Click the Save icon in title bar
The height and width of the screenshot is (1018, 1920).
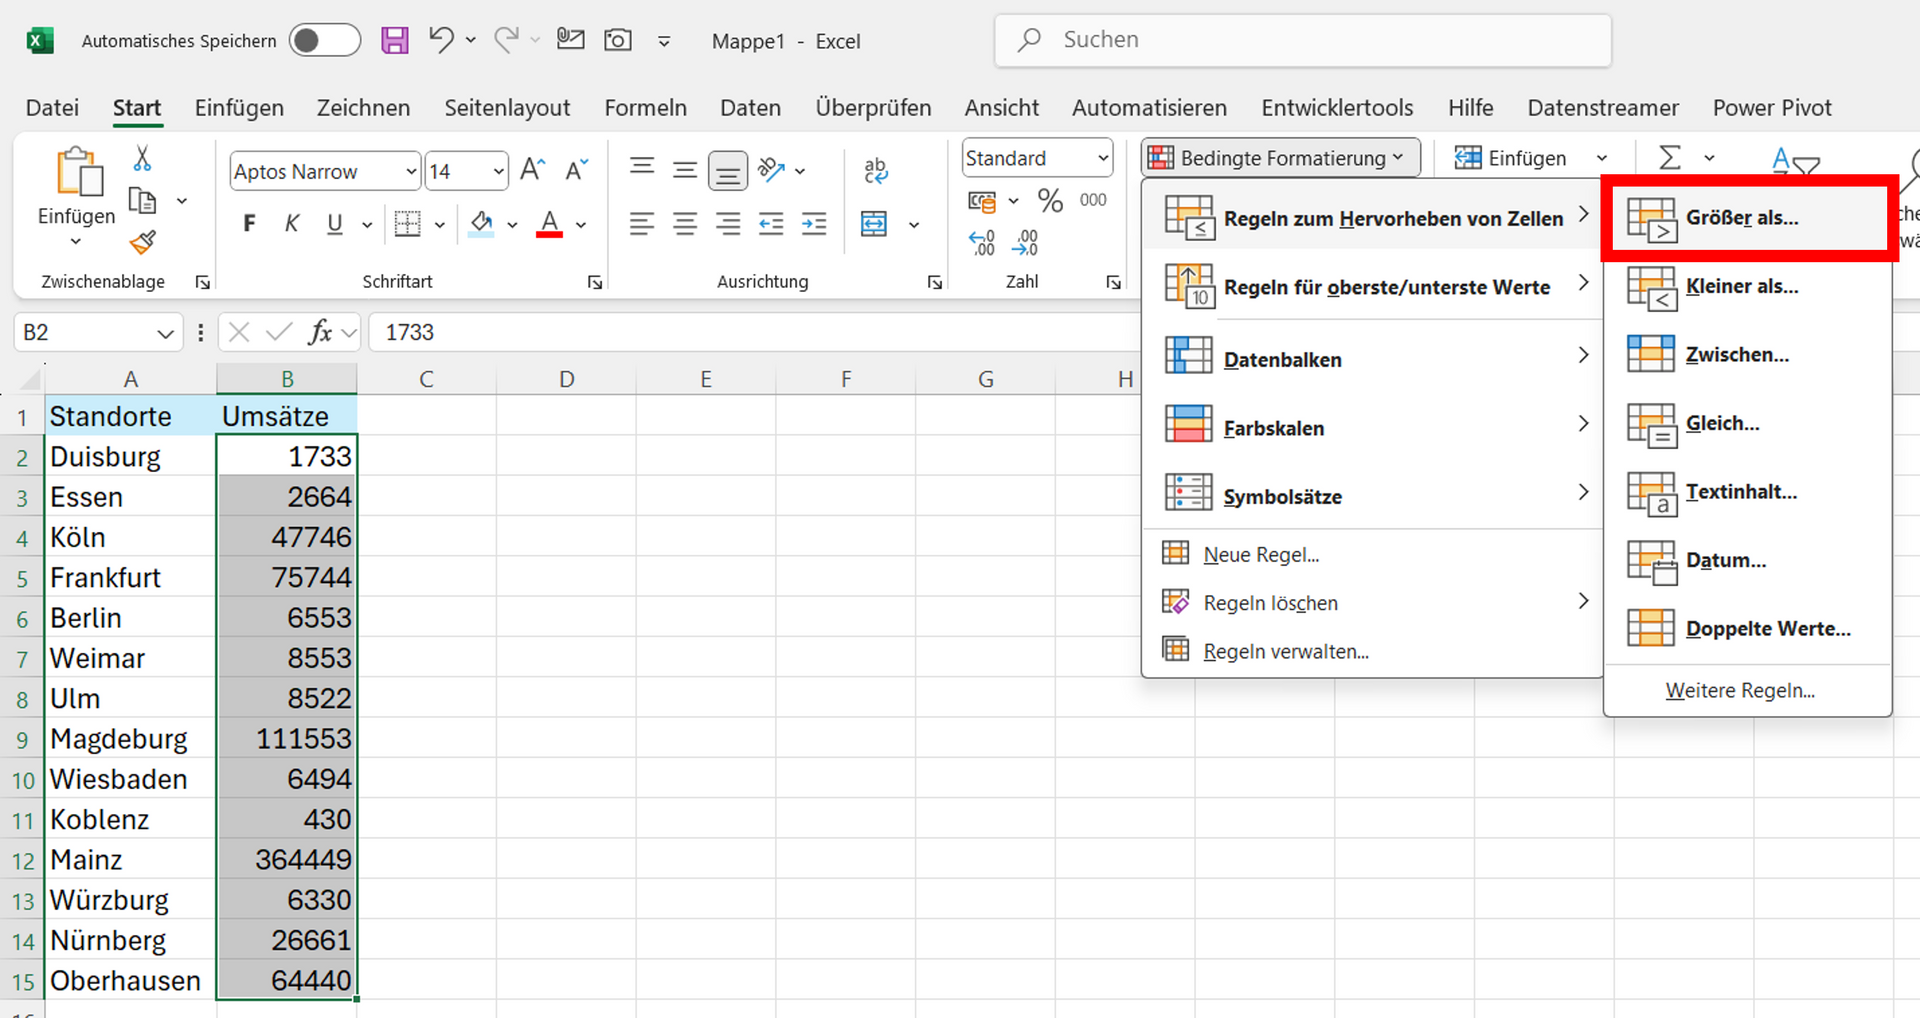click(x=395, y=41)
